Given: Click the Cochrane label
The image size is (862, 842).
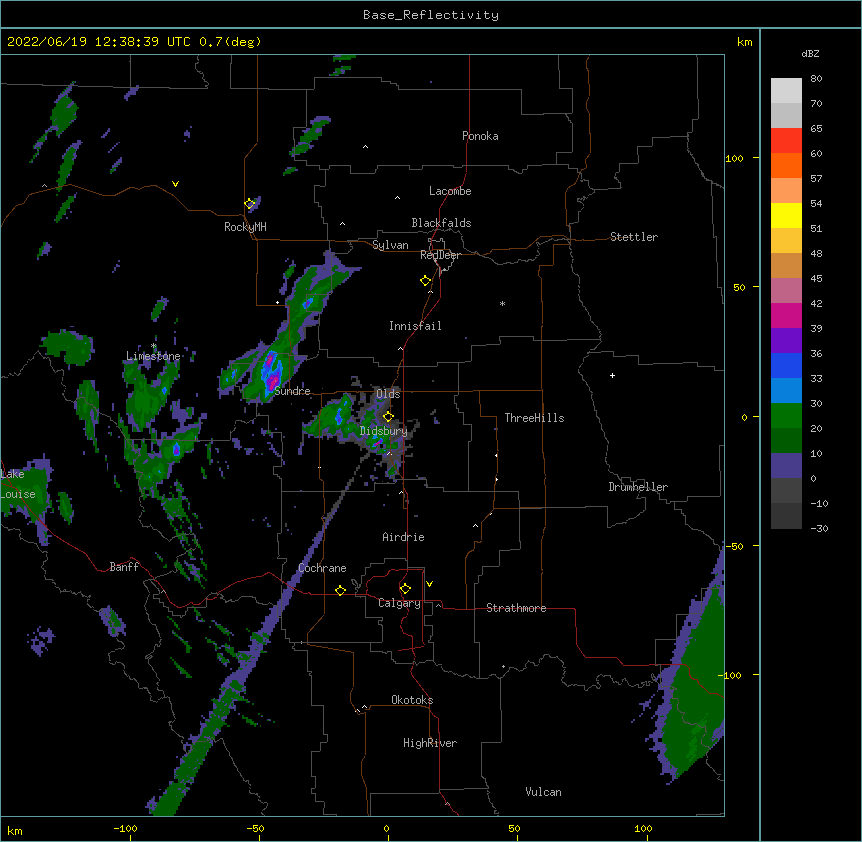Looking at the screenshot, I should pos(322,568).
